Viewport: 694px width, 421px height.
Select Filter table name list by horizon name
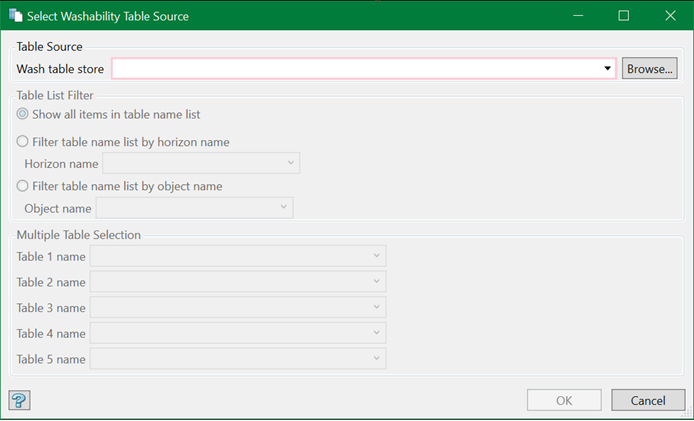coord(23,142)
